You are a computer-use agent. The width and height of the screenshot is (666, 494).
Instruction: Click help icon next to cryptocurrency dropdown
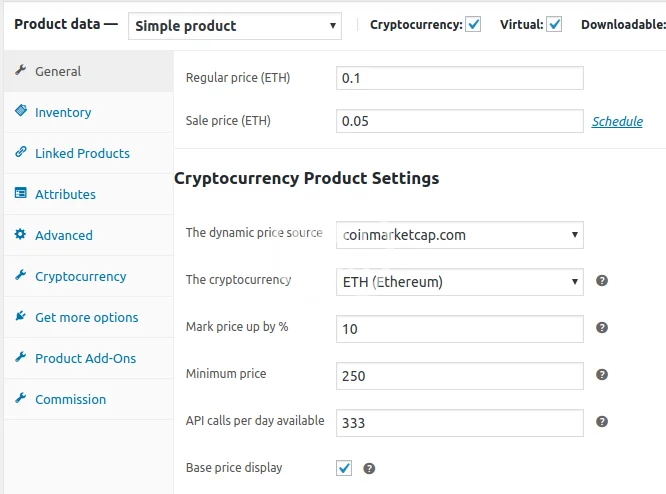coord(602,281)
